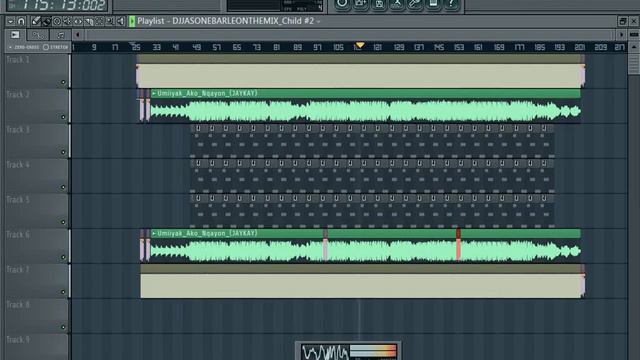Select the Track 9 label
This screenshot has height=360, width=640.
(18, 340)
